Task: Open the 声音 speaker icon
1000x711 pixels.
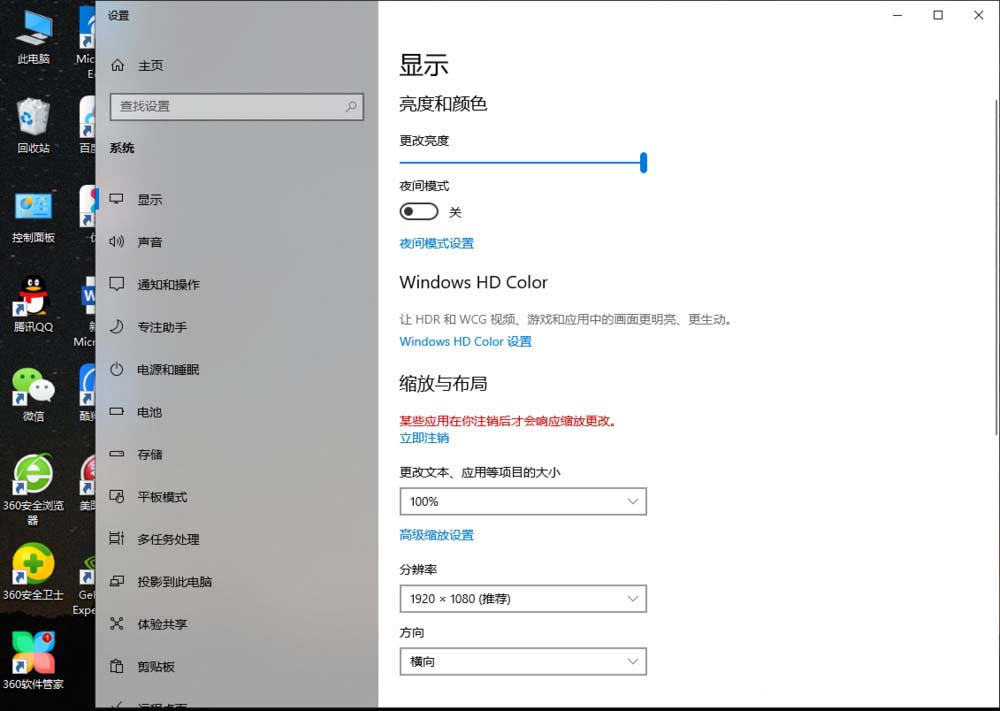Action: pos(117,242)
